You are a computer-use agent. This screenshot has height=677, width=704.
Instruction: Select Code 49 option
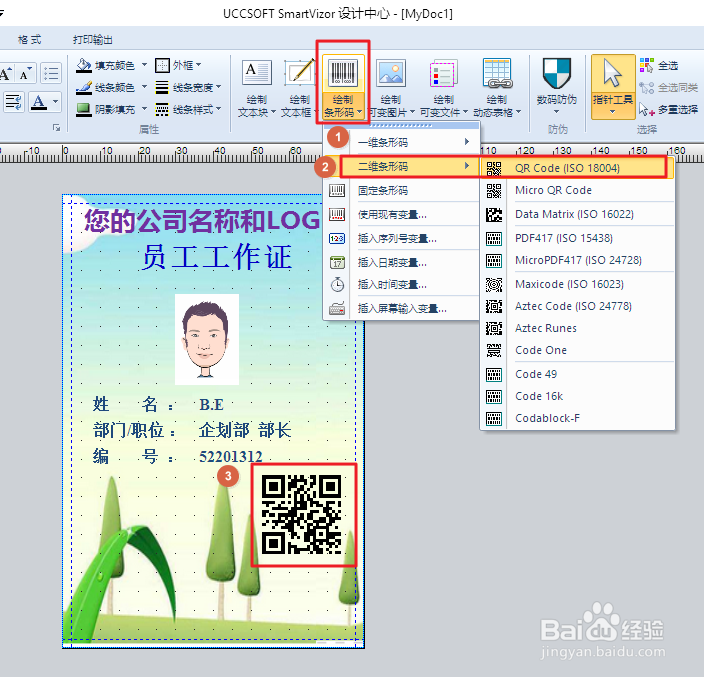coord(578,374)
